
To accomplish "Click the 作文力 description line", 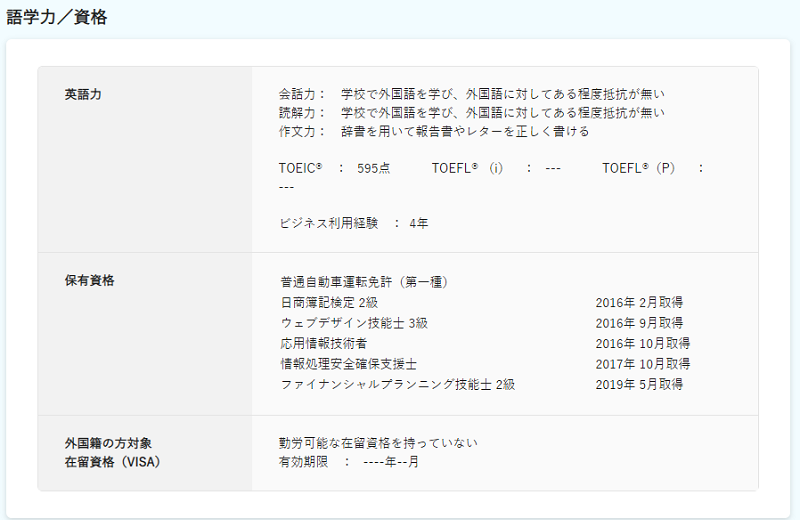I will [x=434, y=132].
